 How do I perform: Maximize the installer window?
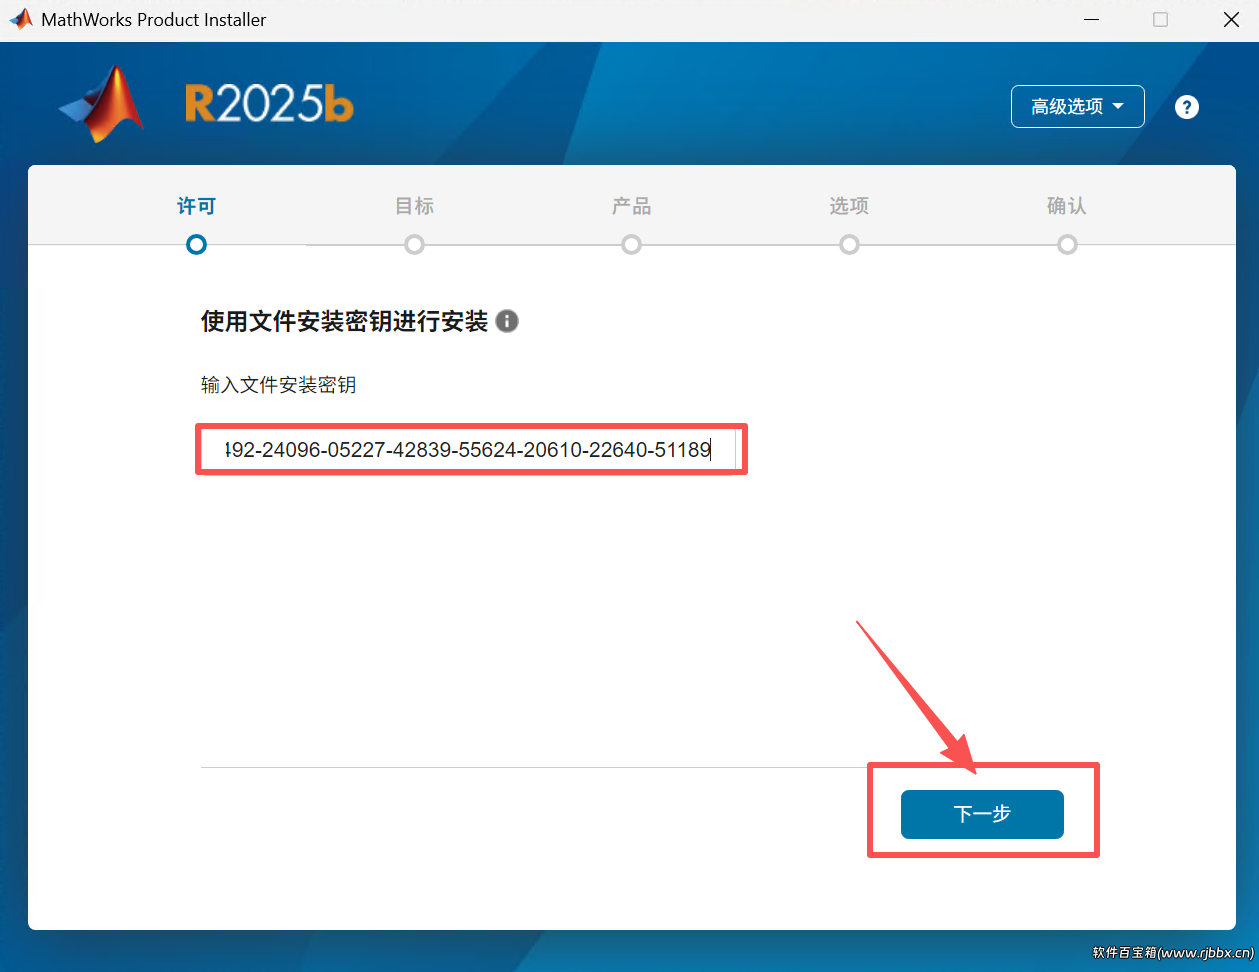click(x=1160, y=20)
